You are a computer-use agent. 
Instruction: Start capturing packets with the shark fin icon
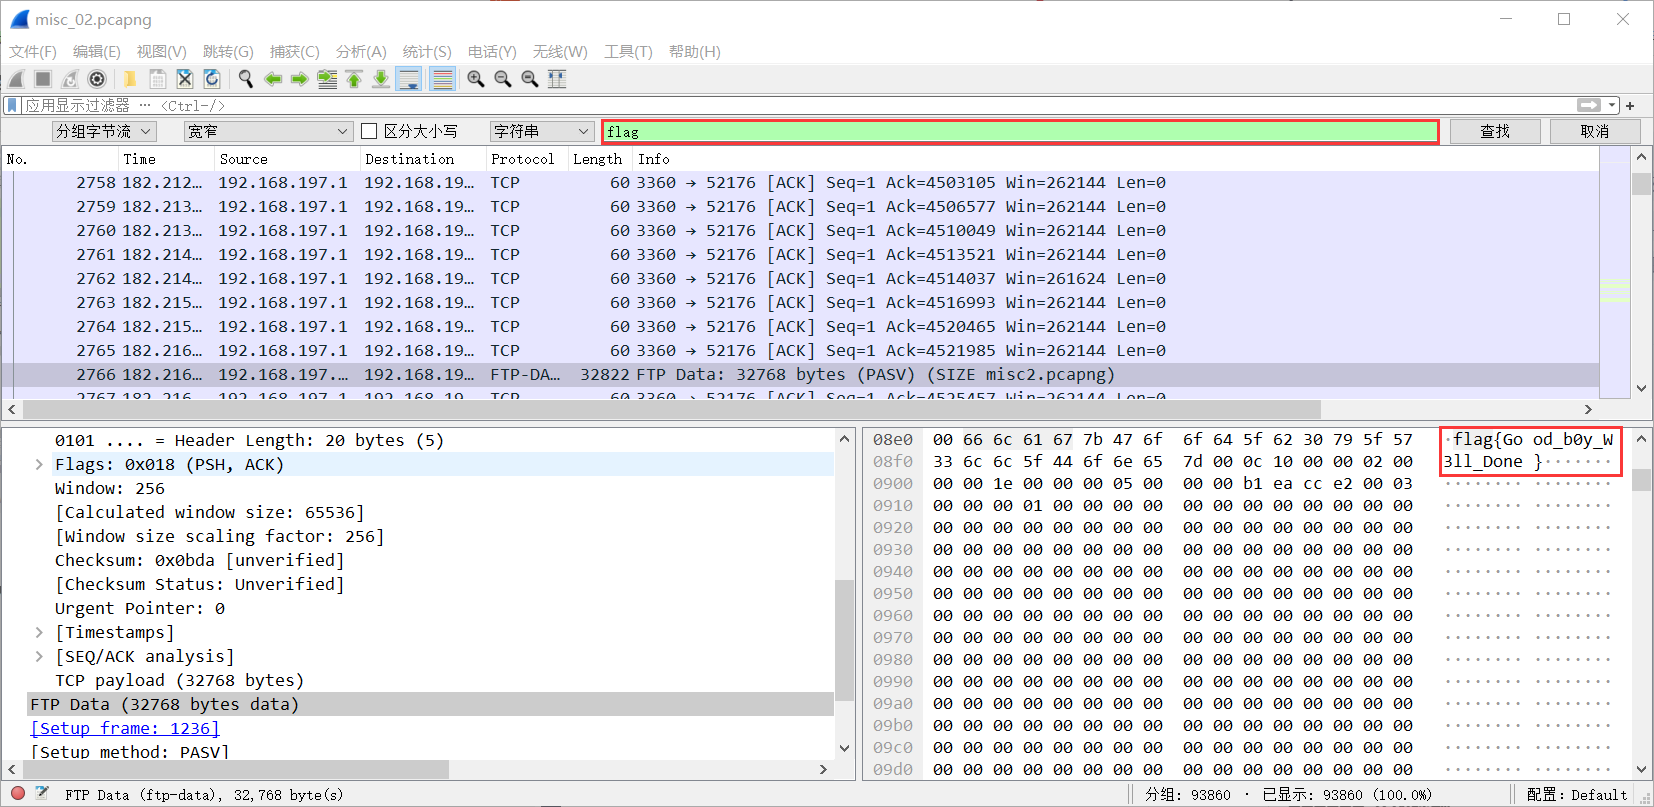pyautogui.click(x=16, y=79)
